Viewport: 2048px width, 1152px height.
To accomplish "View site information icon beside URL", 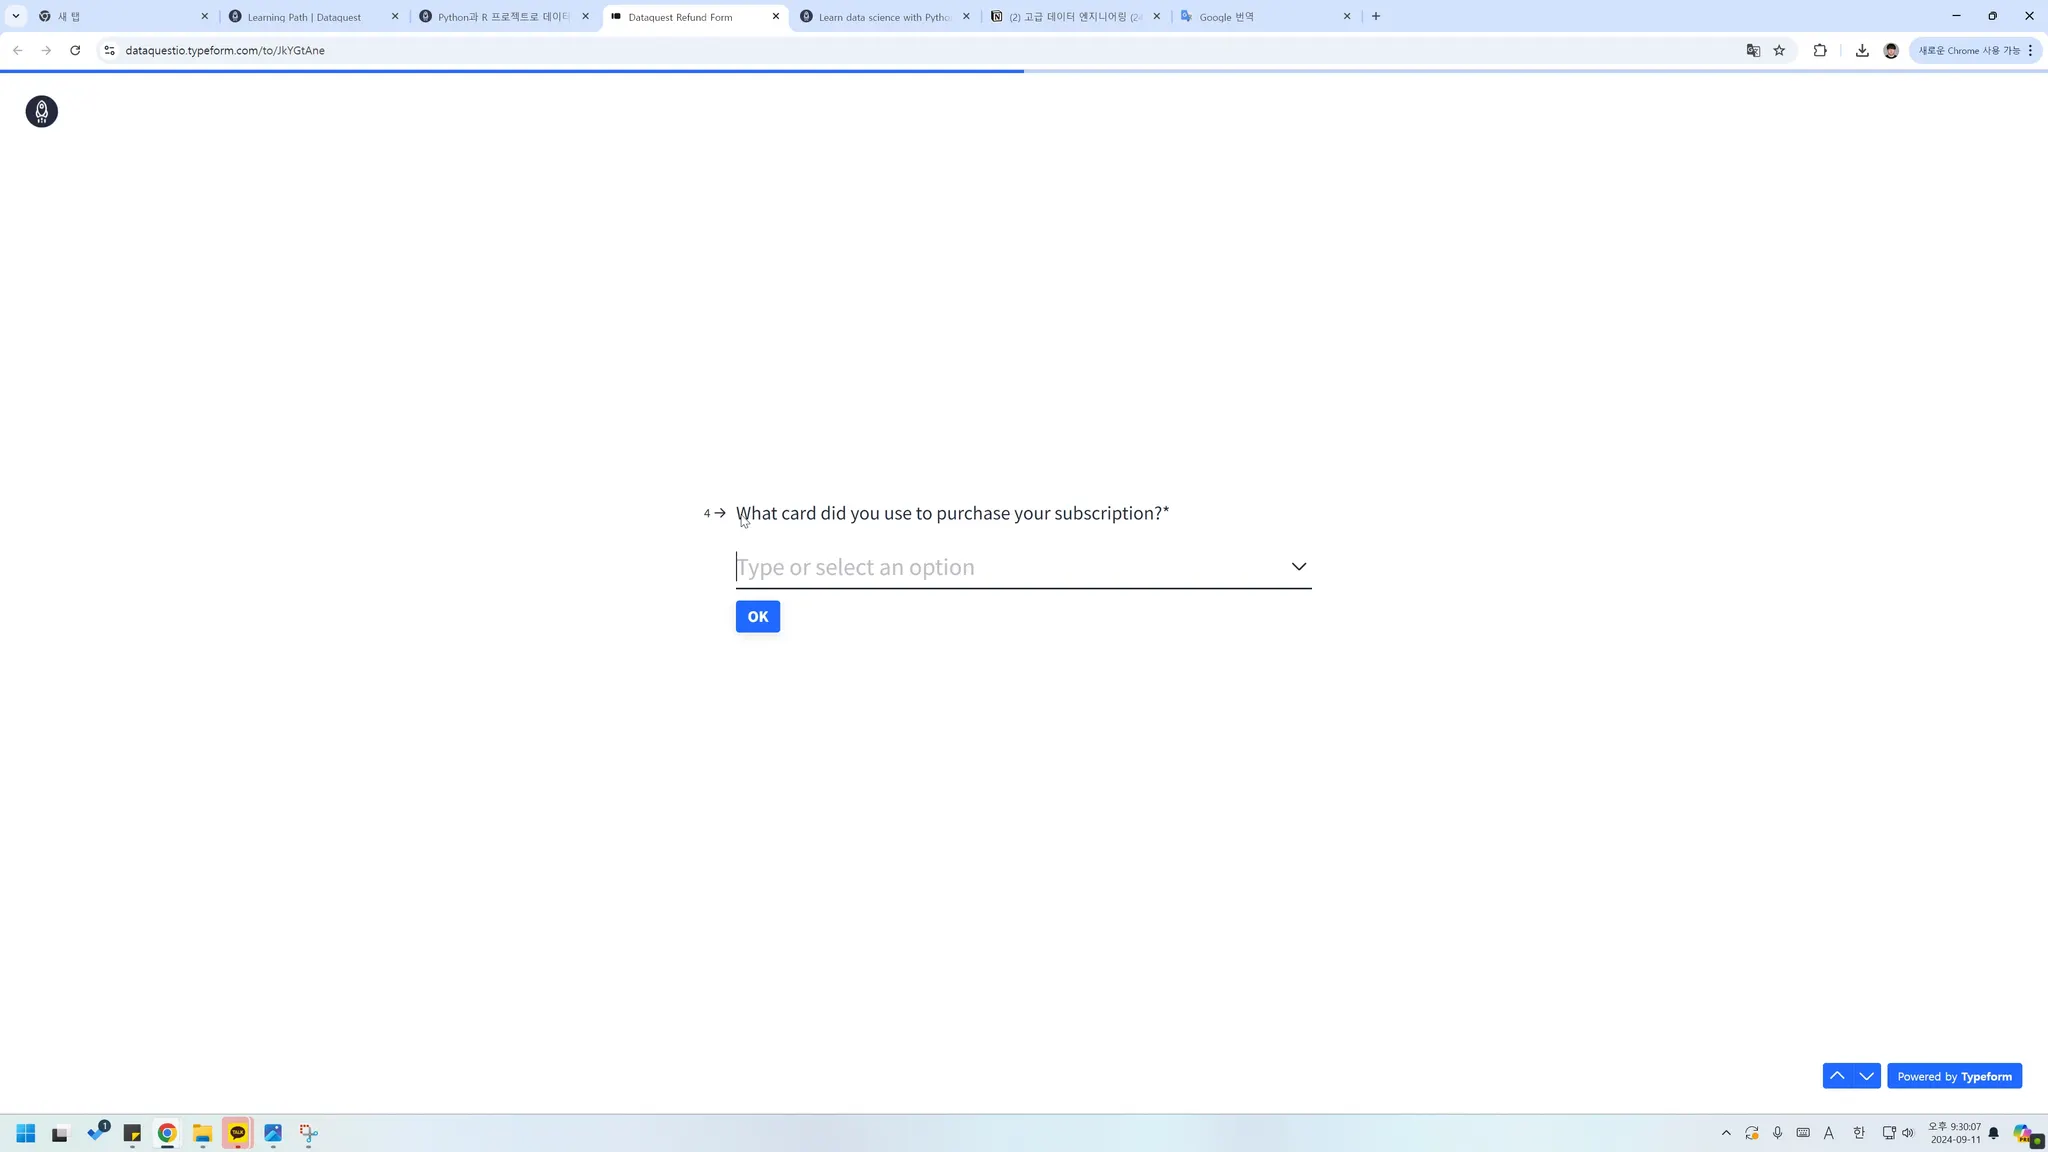I will (109, 50).
